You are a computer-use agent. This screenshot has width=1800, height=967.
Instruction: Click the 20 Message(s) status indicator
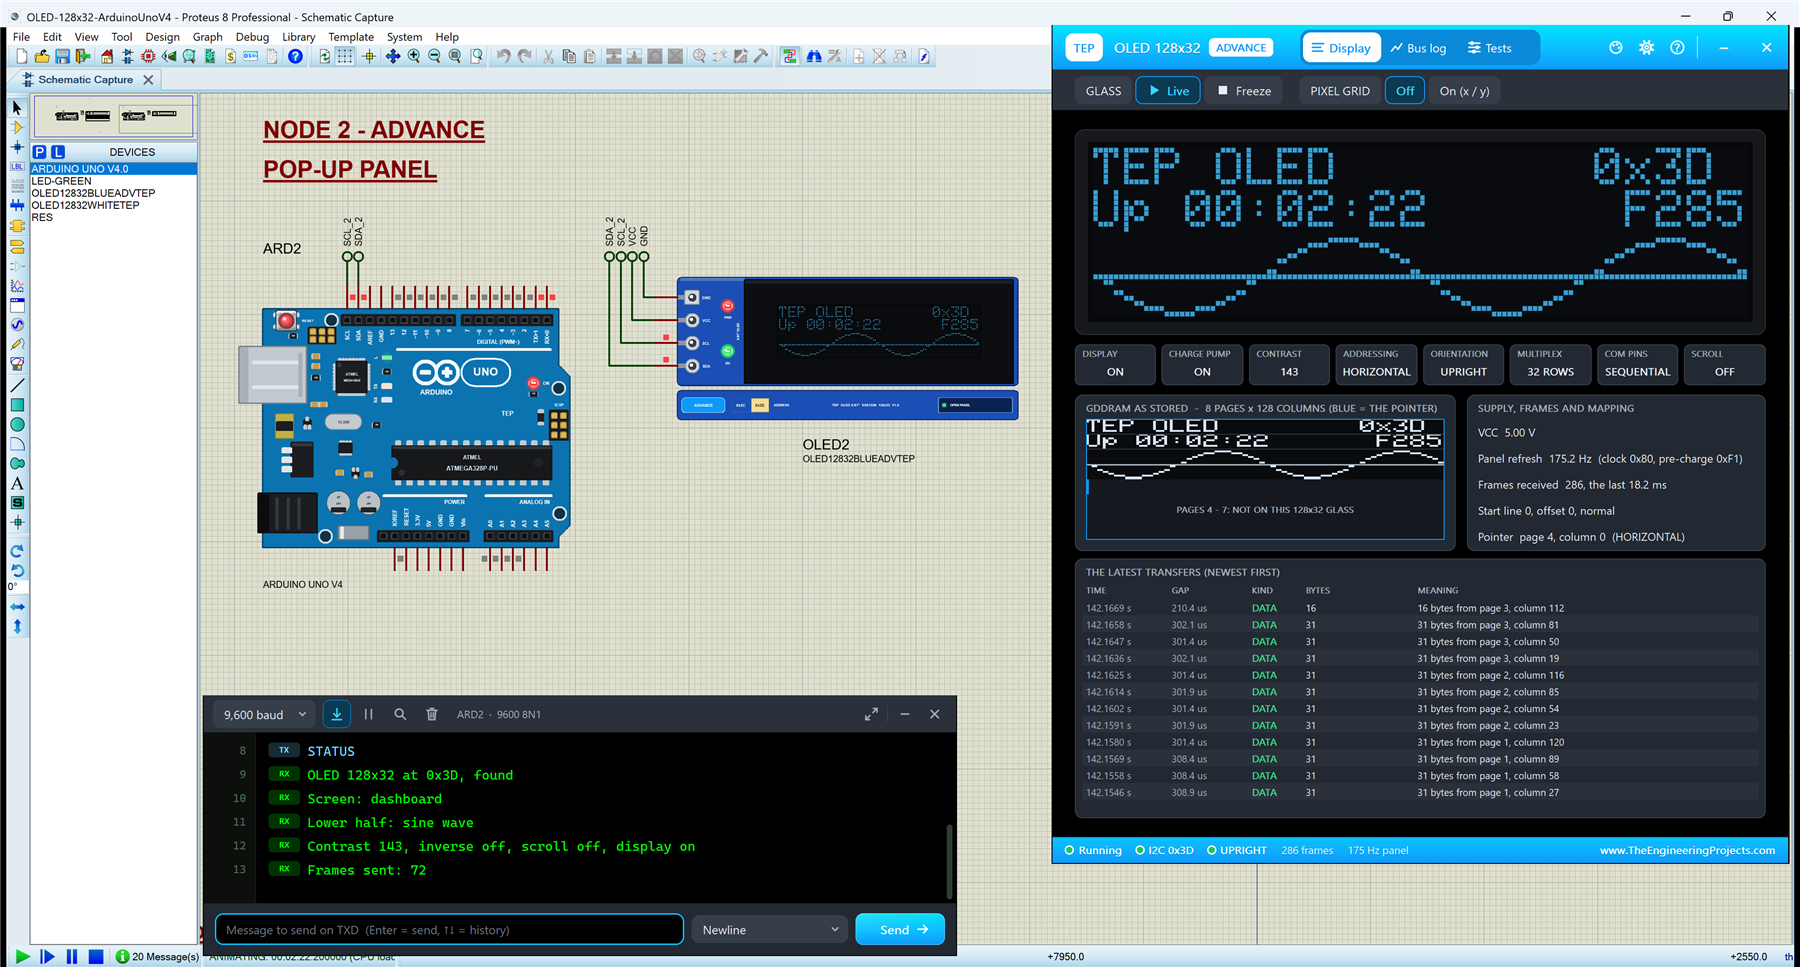pos(157,957)
